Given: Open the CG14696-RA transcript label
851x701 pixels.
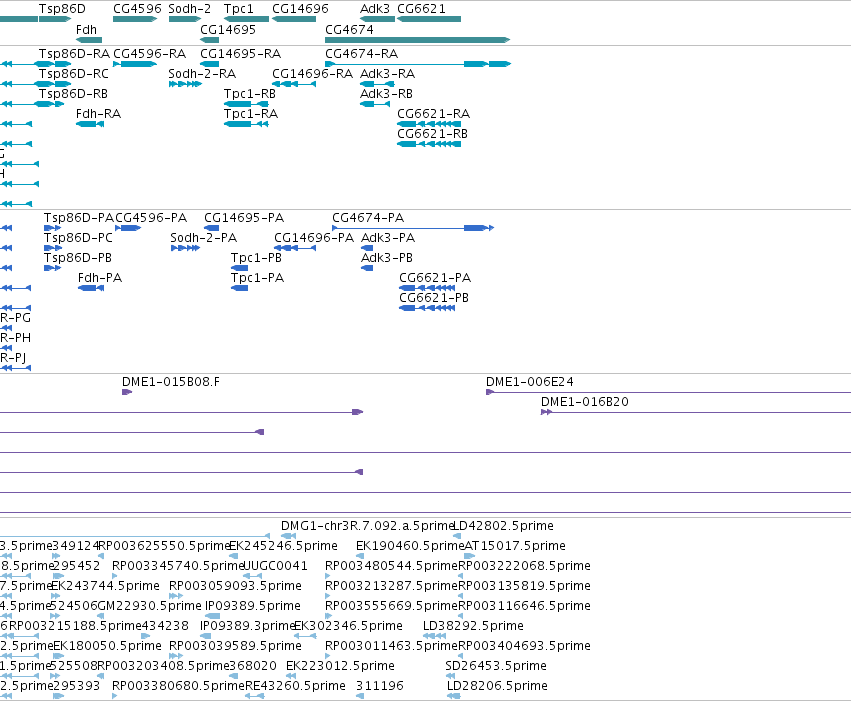Looking at the screenshot, I should click(313, 73).
